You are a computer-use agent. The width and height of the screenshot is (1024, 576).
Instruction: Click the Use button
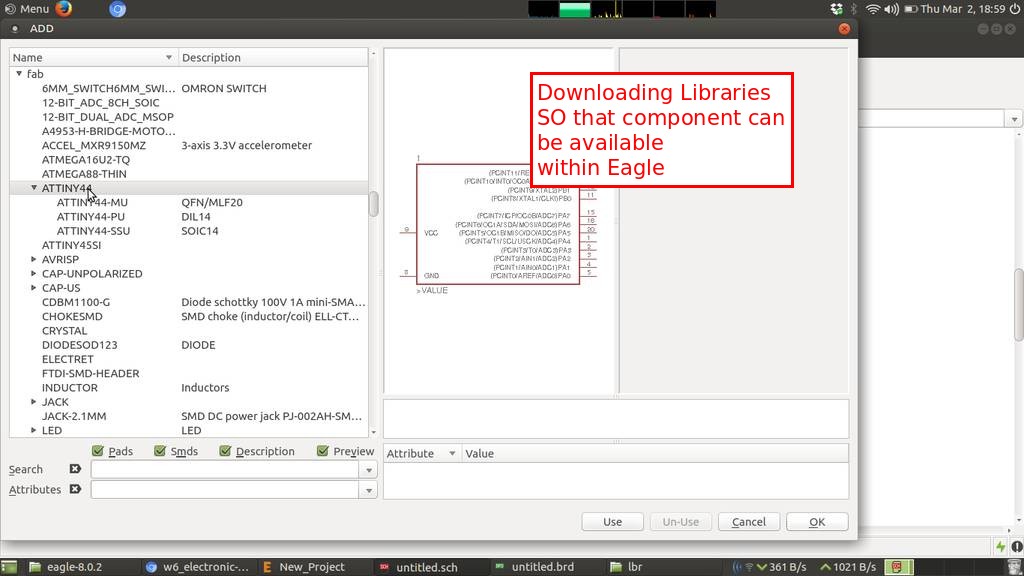pos(613,522)
